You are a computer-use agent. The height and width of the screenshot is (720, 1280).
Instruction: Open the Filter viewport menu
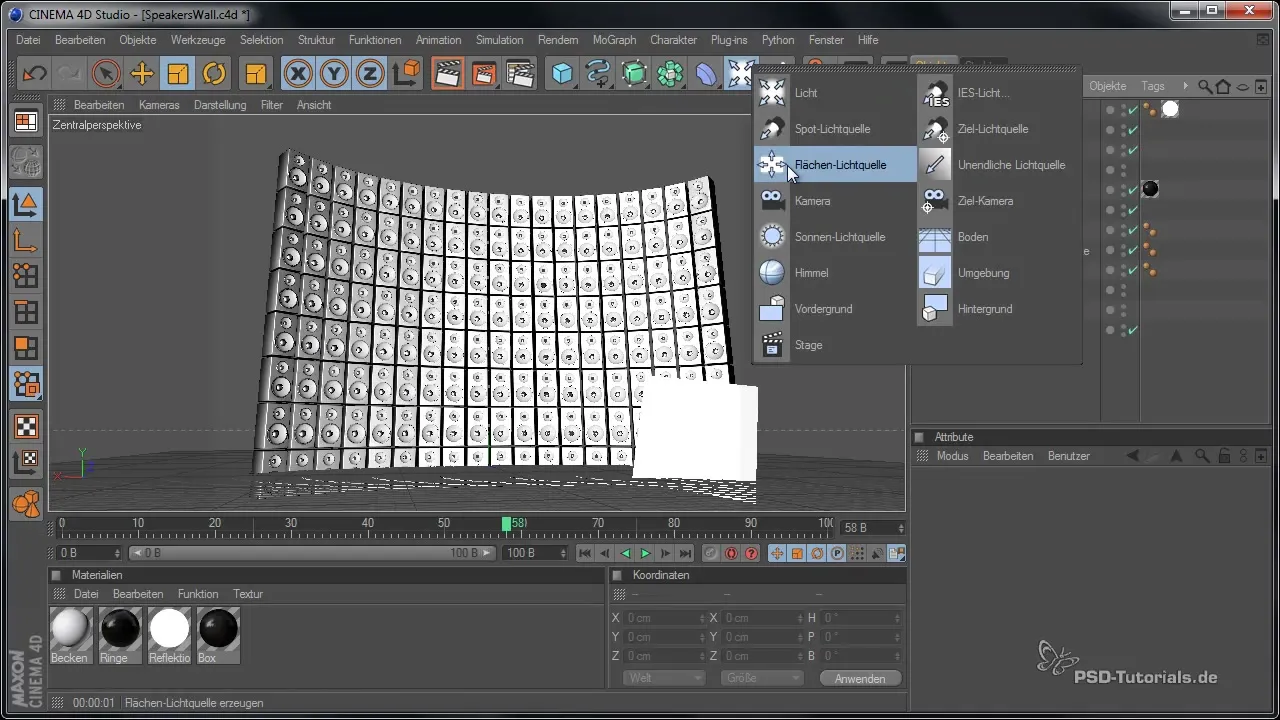(x=272, y=105)
